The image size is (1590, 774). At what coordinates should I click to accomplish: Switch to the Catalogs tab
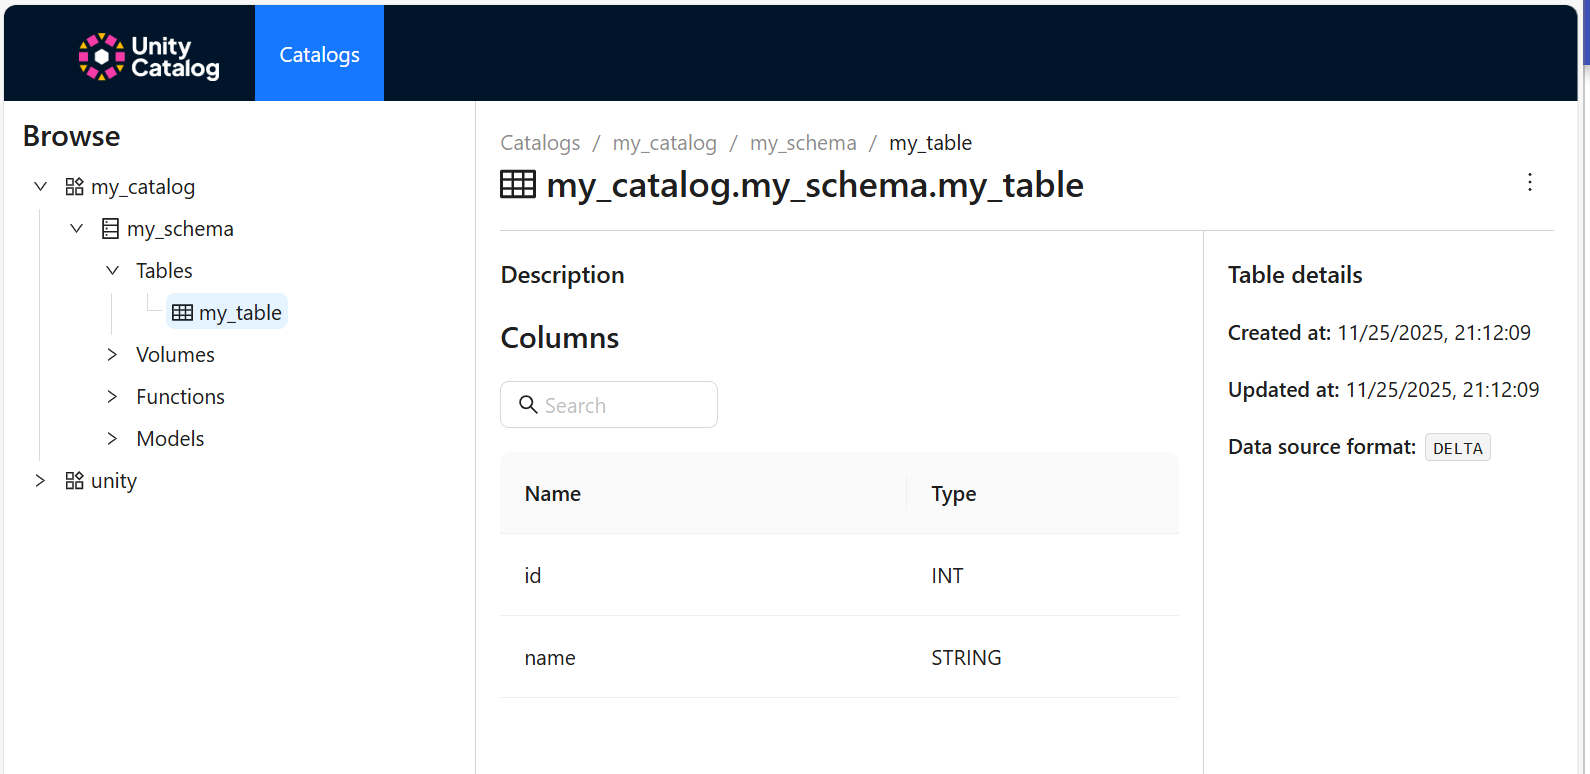pyautogui.click(x=319, y=55)
